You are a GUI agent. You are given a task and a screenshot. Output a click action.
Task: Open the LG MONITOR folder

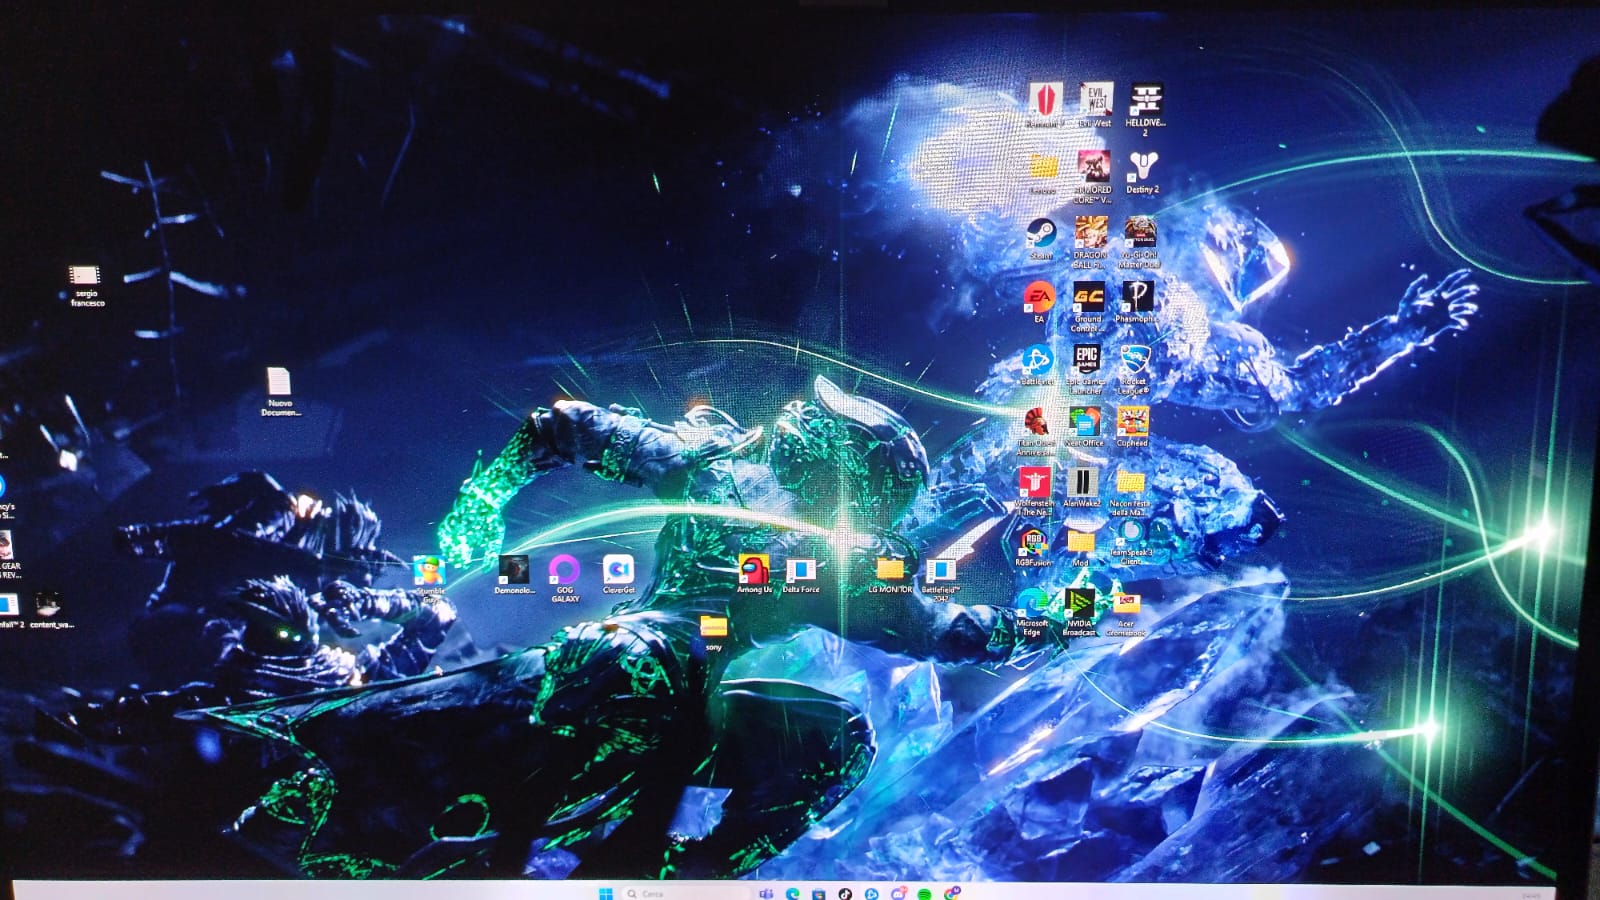click(x=889, y=571)
